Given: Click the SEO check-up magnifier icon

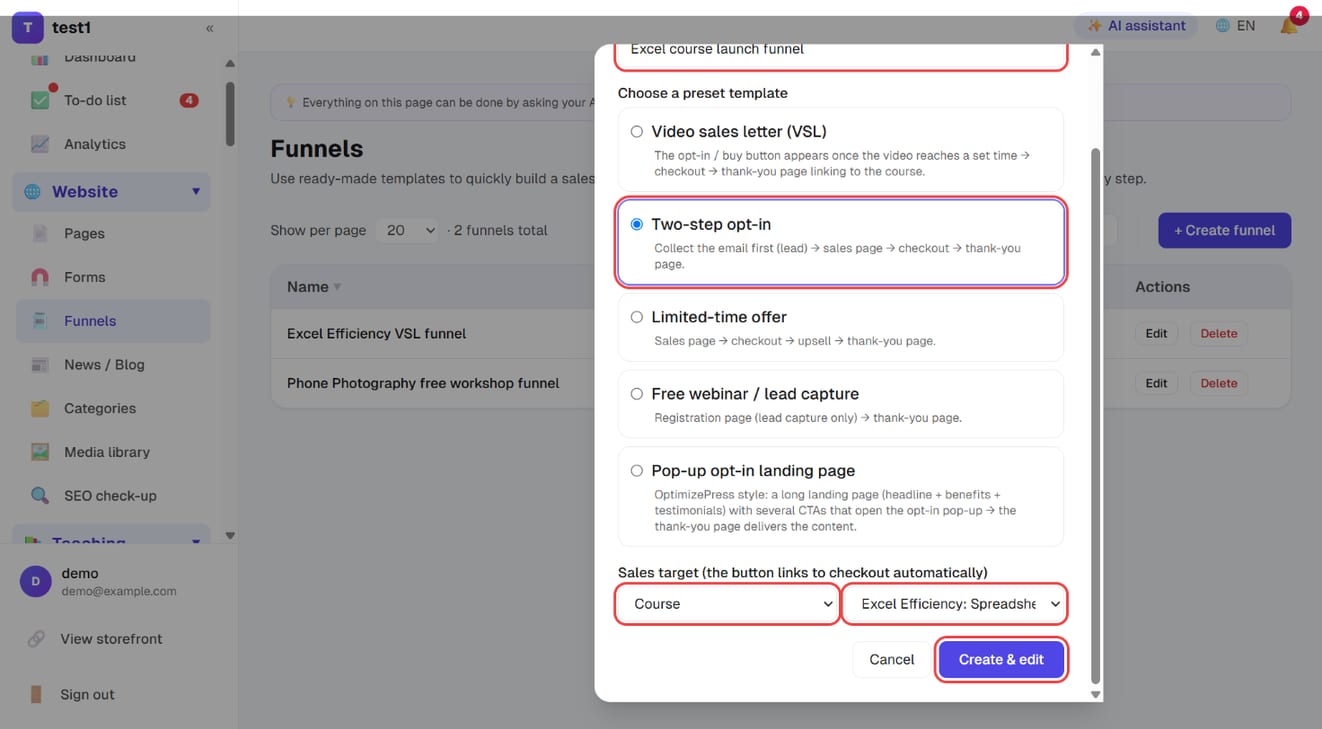Looking at the screenshot, I should [x=40, y=496].
